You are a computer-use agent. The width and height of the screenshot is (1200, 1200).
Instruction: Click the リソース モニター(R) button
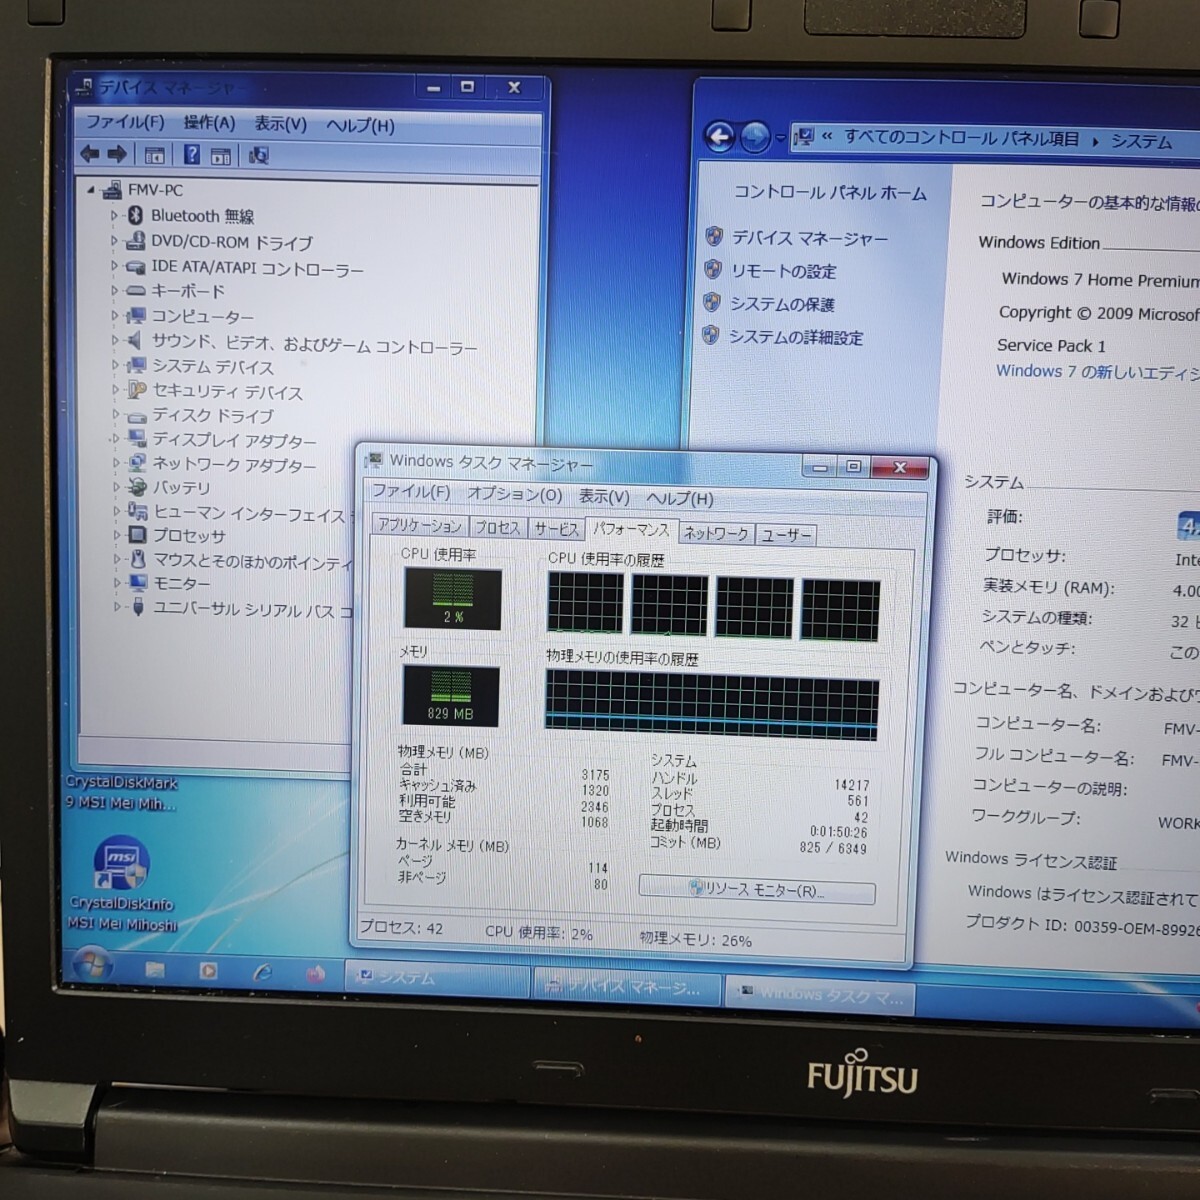tap(757, 889)
